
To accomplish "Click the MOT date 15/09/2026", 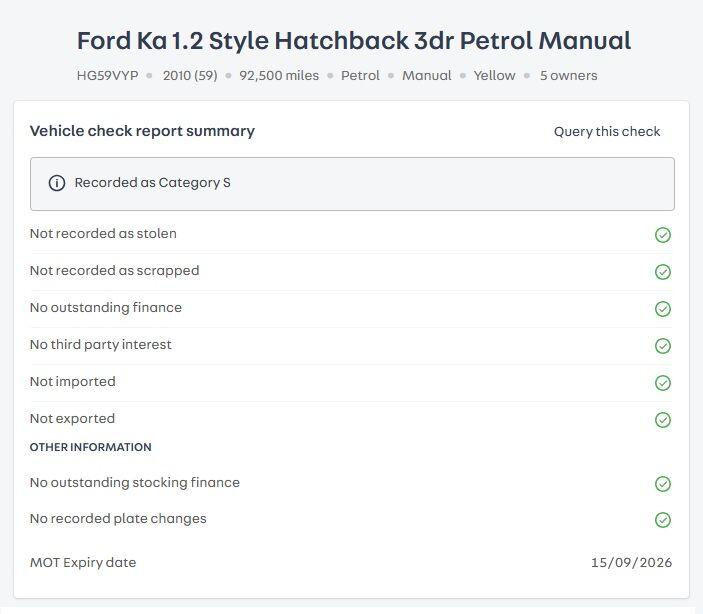I will [631, 563].
